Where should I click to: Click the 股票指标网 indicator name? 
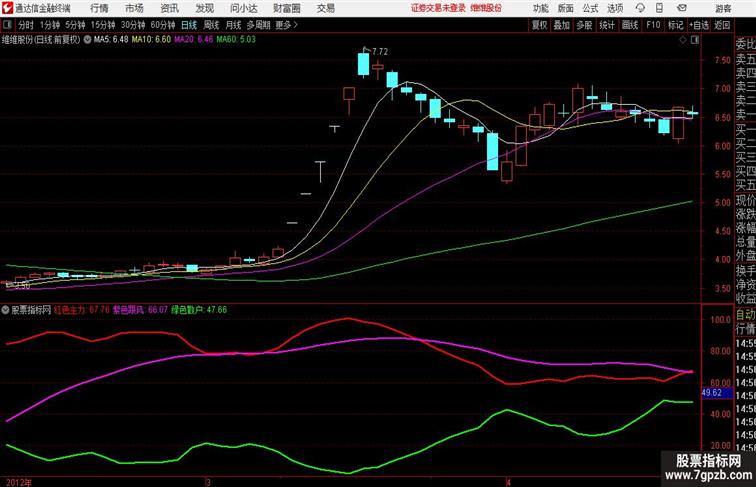(x=31, y=310)
